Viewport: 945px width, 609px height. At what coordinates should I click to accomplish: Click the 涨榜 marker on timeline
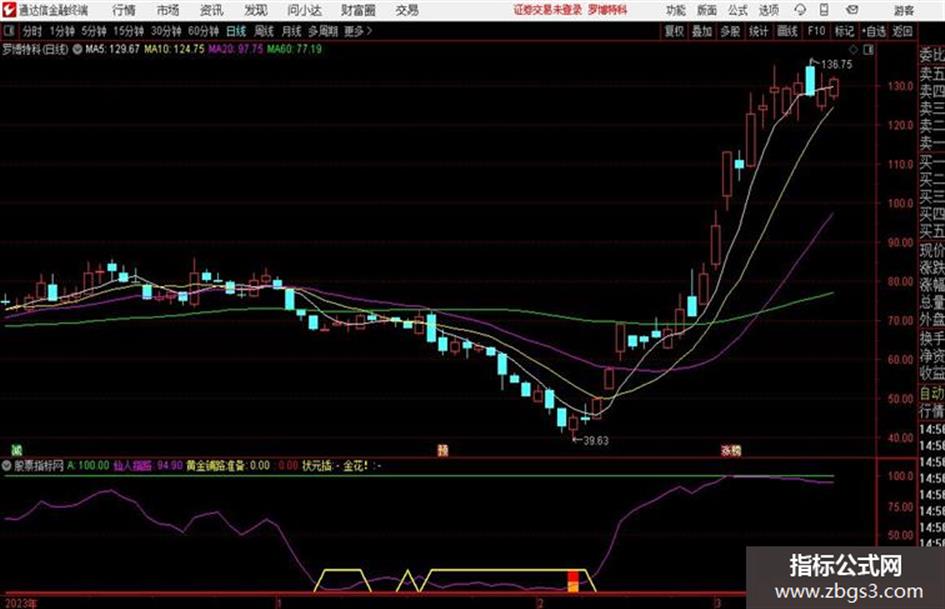click(x=731, y=450)
